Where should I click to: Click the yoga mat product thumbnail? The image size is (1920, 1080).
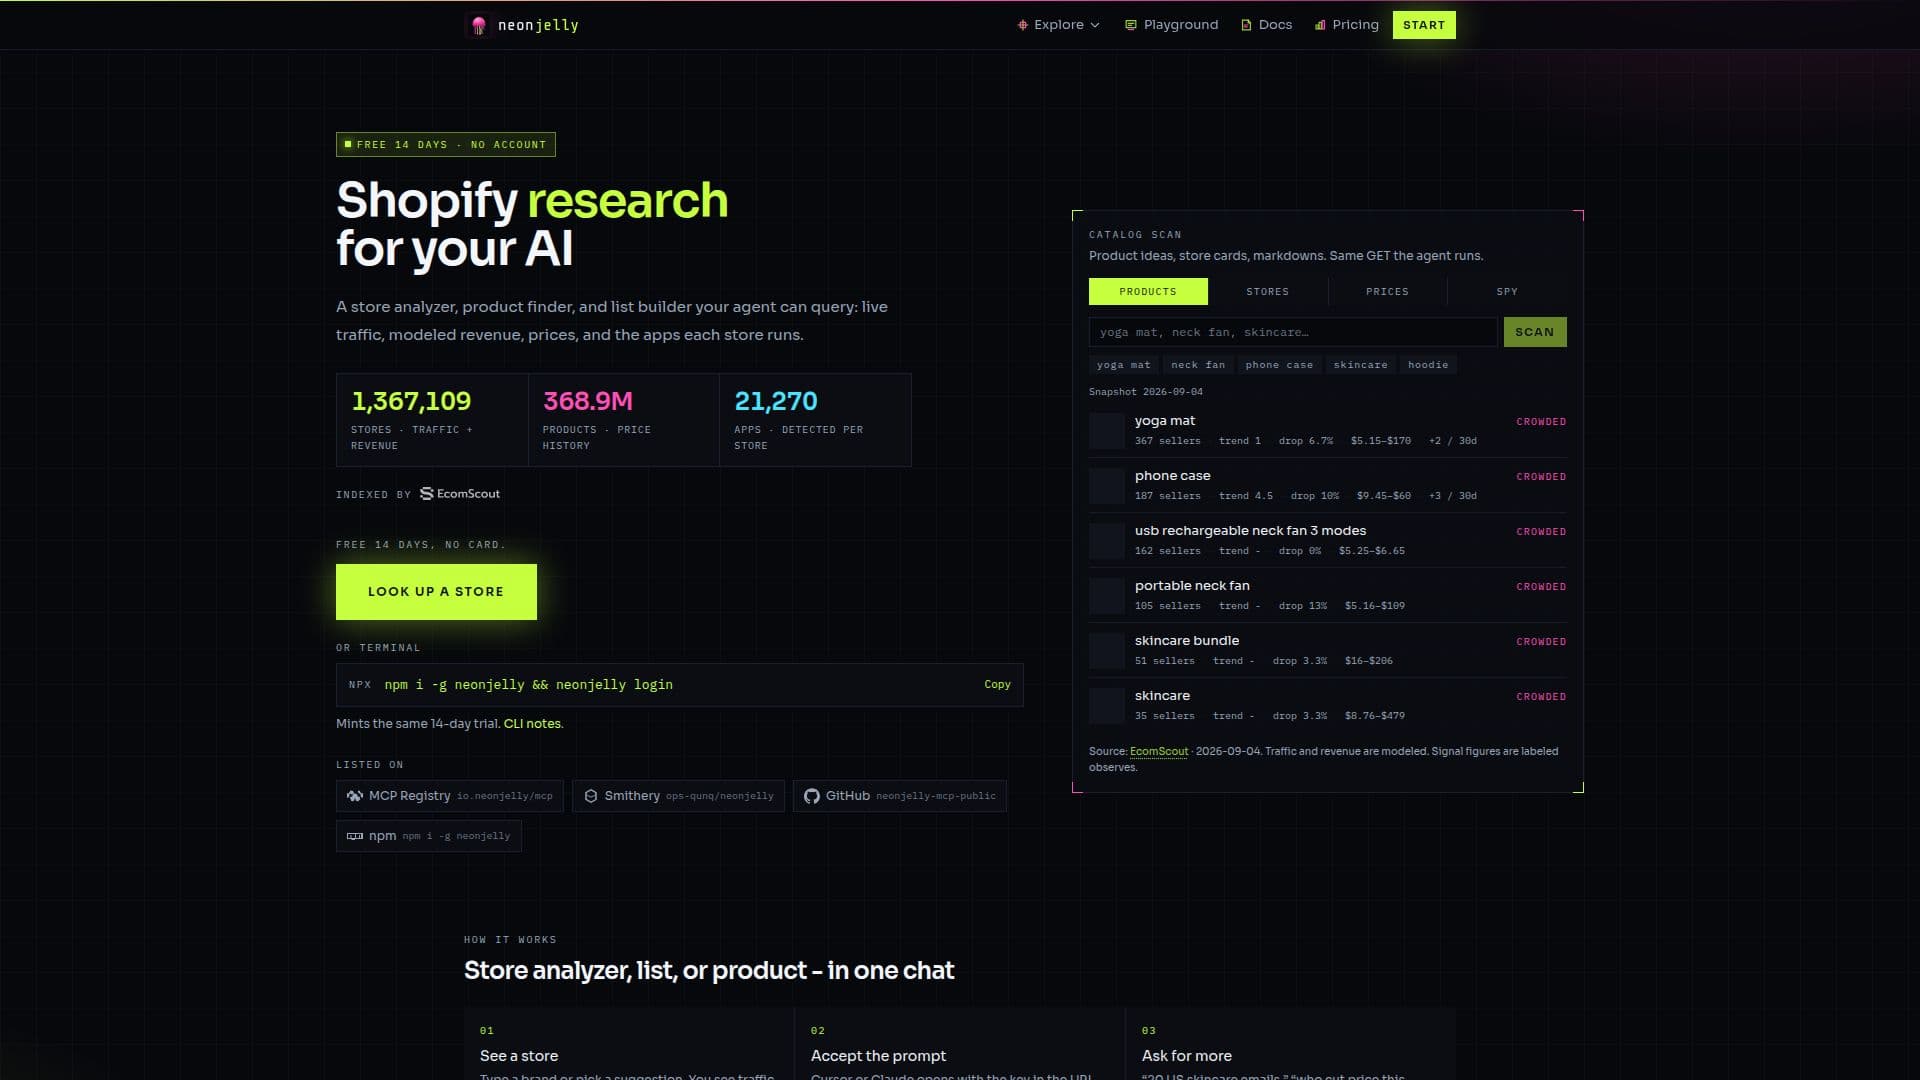pyautogui.click(x=1107, y=431)
